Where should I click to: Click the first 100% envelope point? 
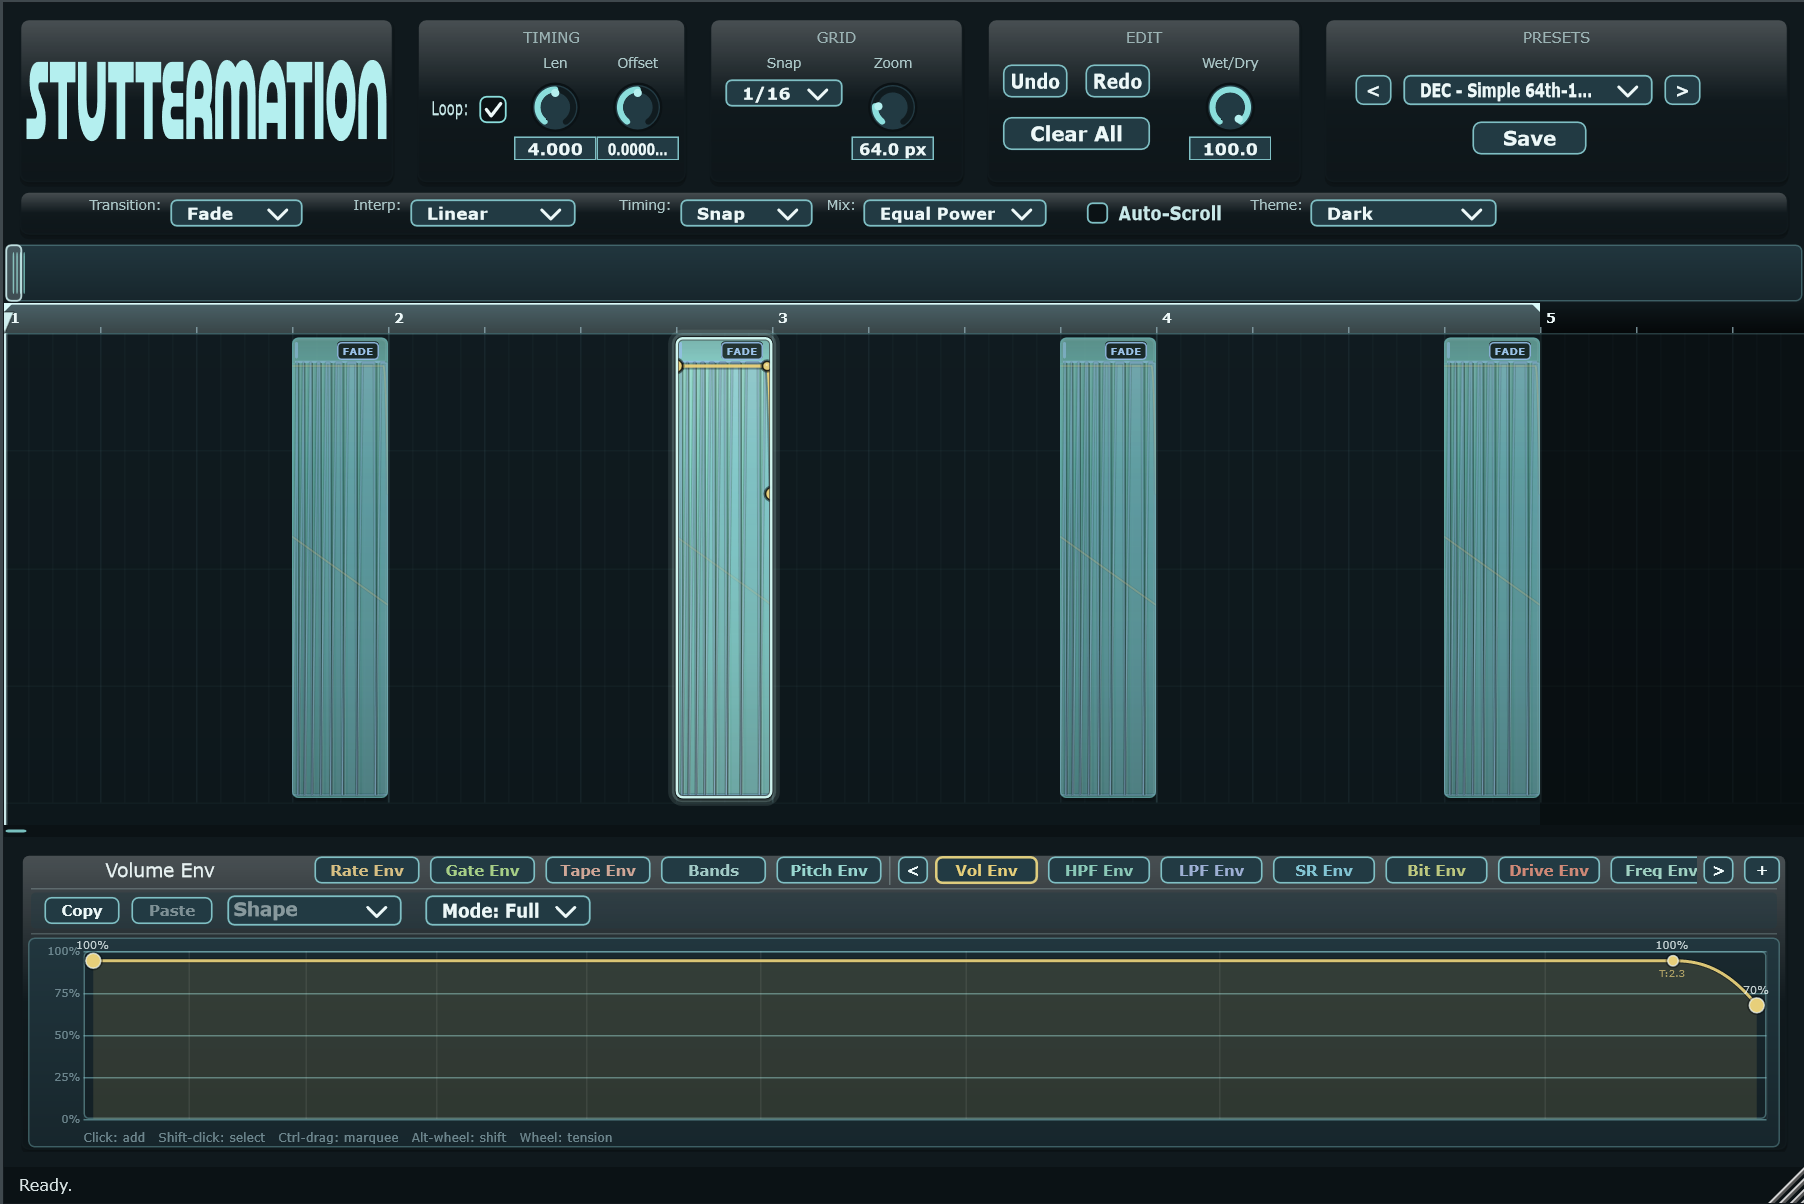coord(93,961)
